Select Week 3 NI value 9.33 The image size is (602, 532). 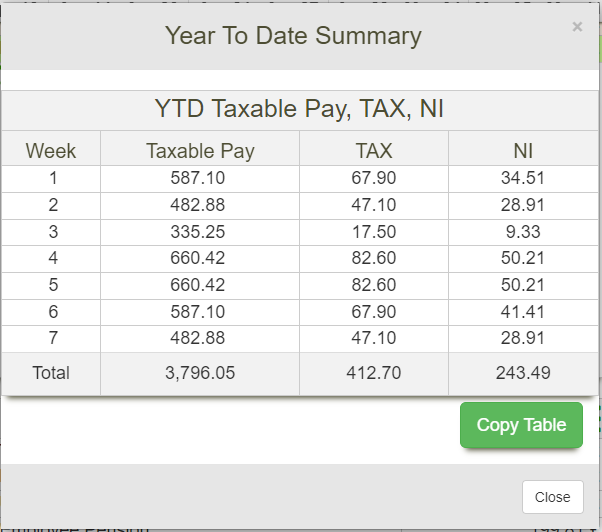pos(523,232)
